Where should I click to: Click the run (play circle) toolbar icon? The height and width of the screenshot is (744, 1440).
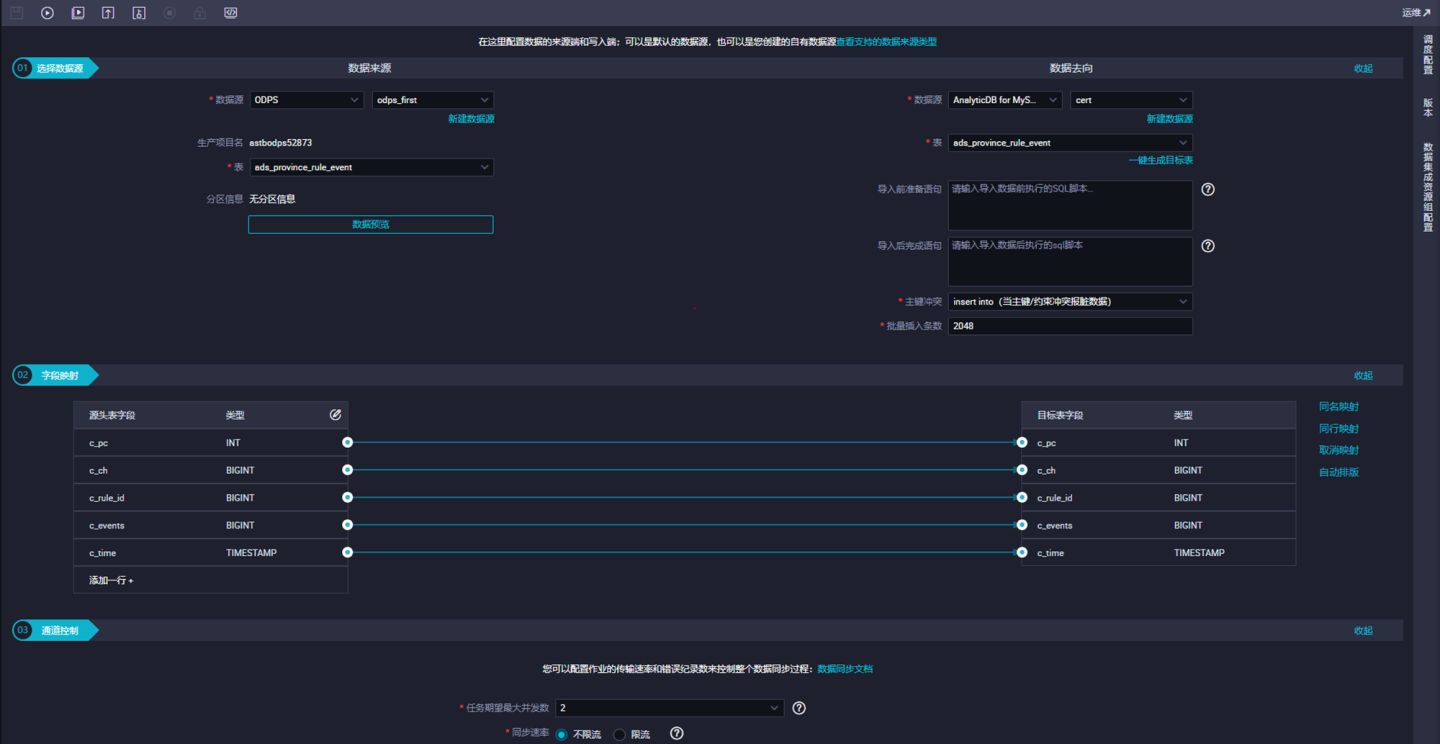tap(47, 13)
